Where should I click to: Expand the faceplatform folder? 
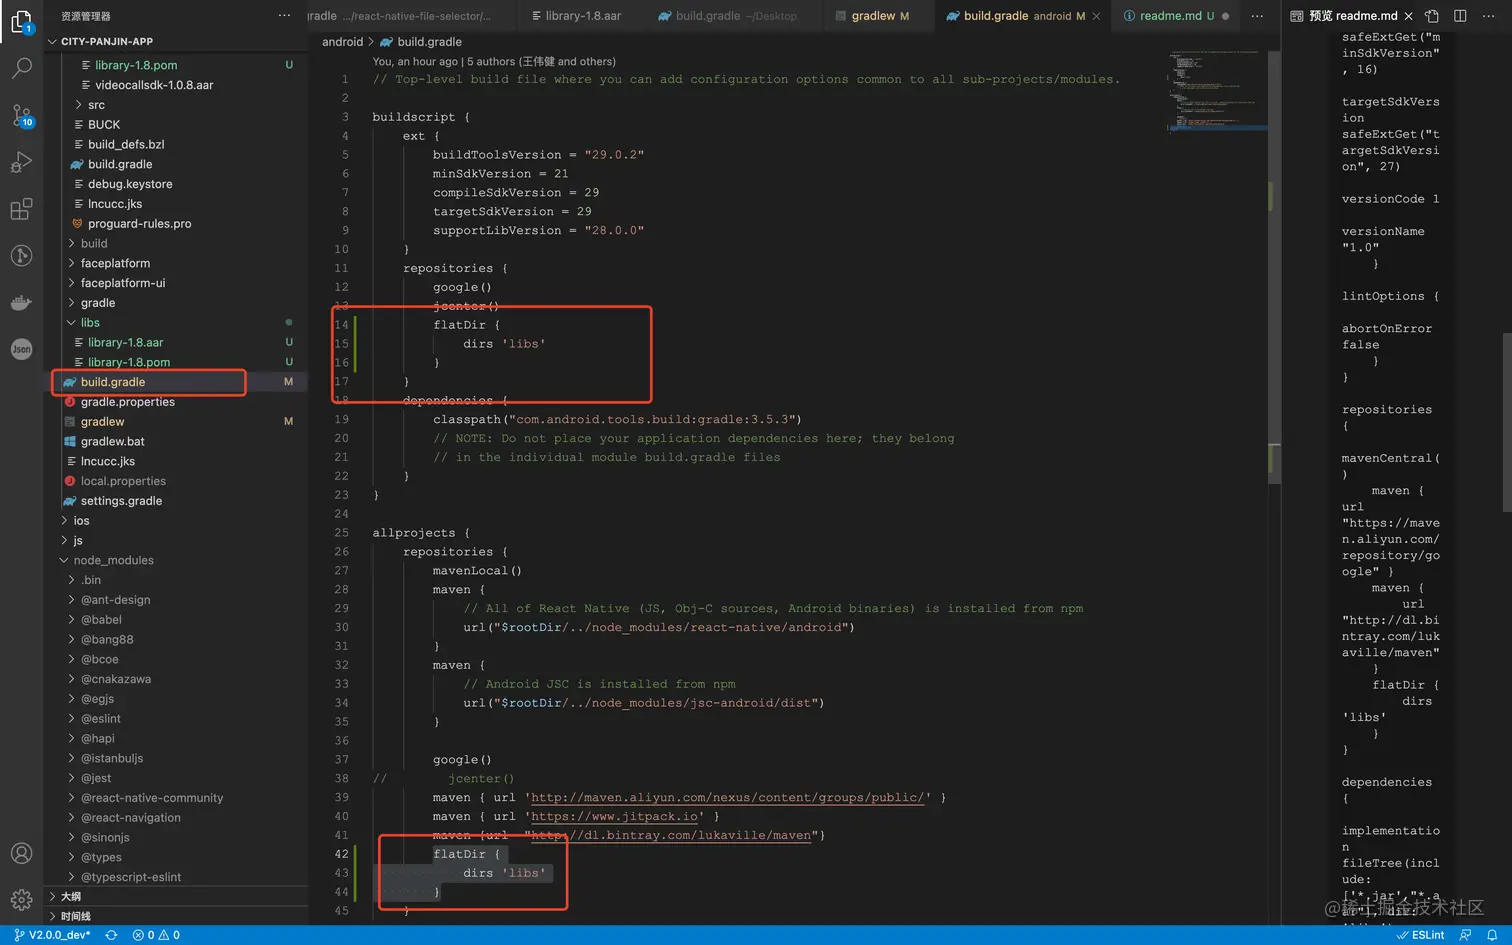pyautogui.click(x=115, y=263)
